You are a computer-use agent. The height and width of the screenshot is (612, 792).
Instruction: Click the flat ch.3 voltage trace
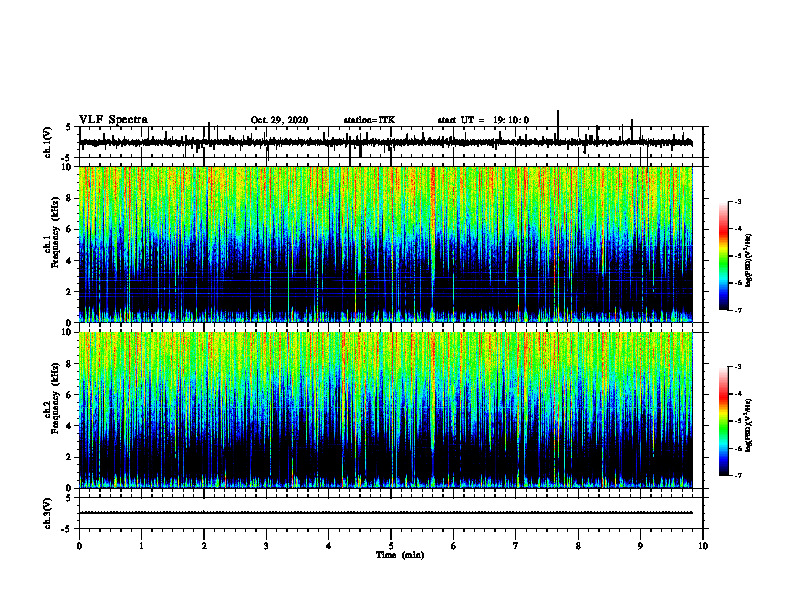click(385, 513)
